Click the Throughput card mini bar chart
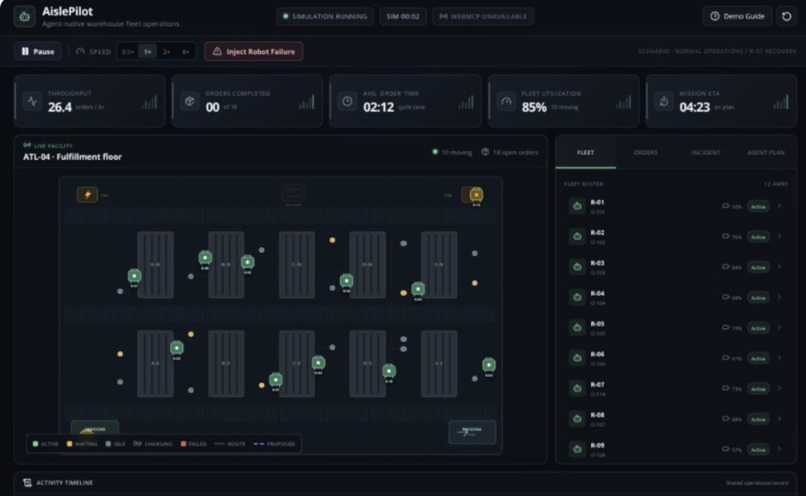 [x=150, y=102]
